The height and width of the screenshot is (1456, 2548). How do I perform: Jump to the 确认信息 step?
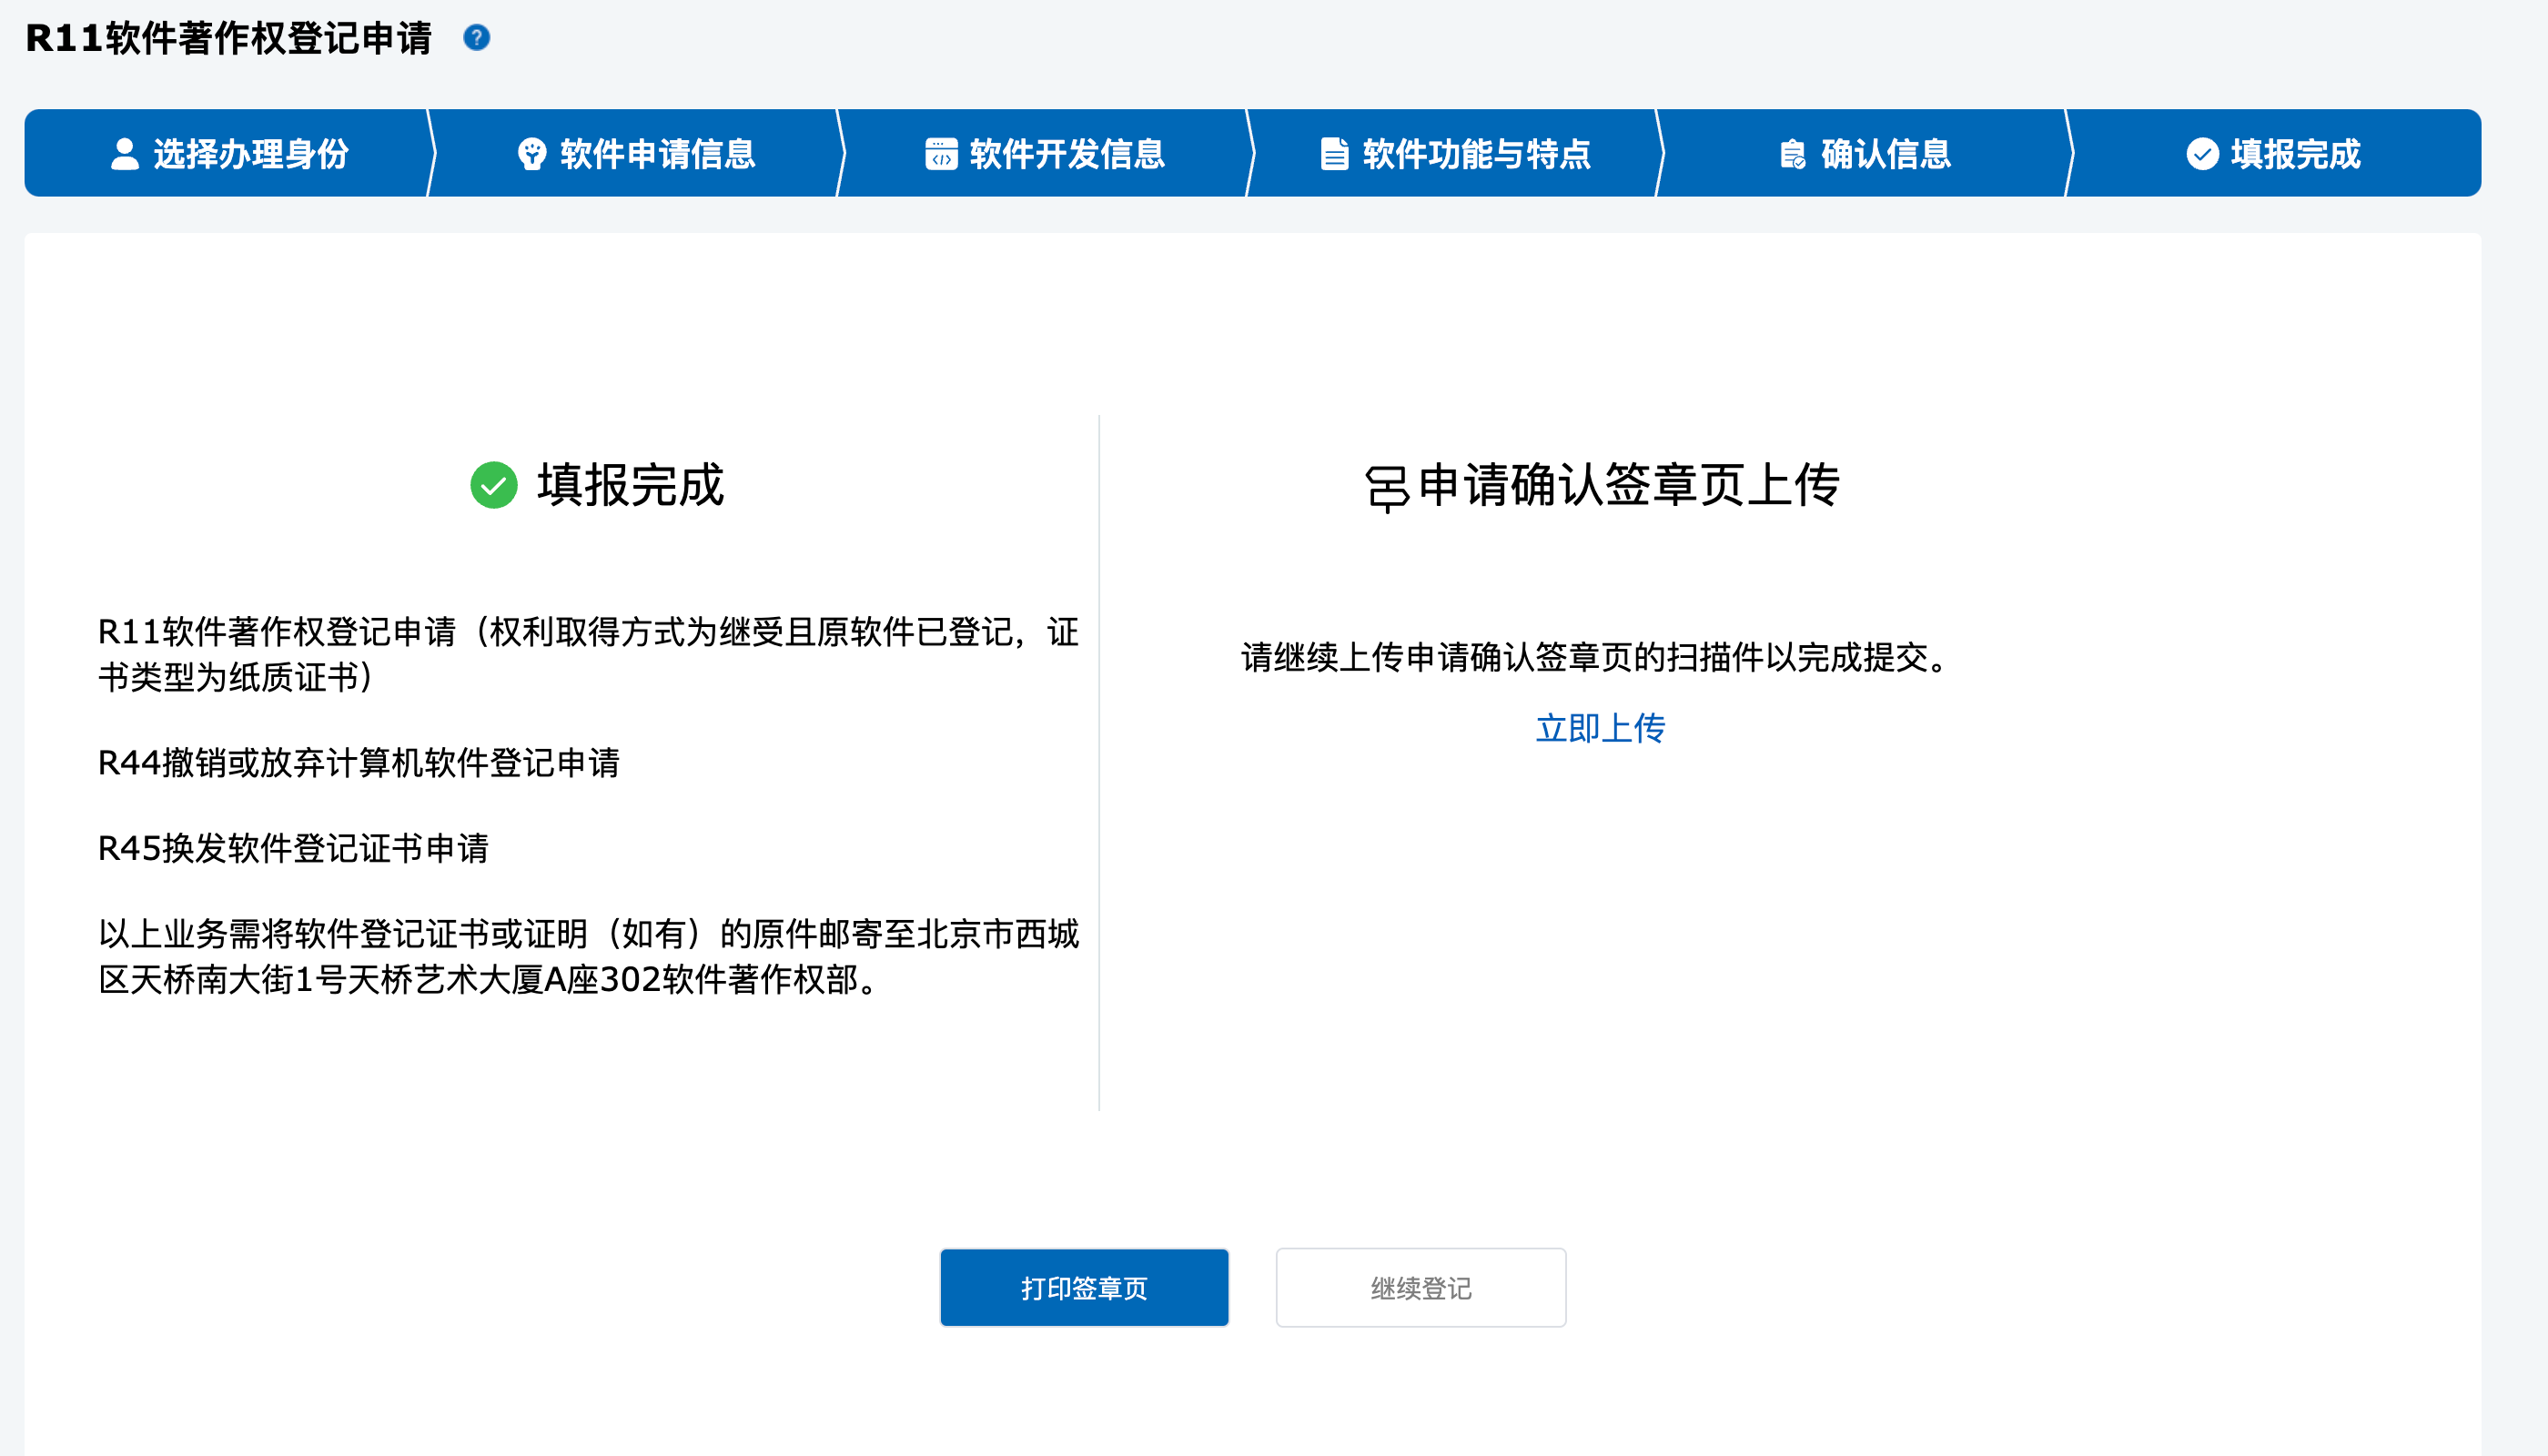(1886, 154)
